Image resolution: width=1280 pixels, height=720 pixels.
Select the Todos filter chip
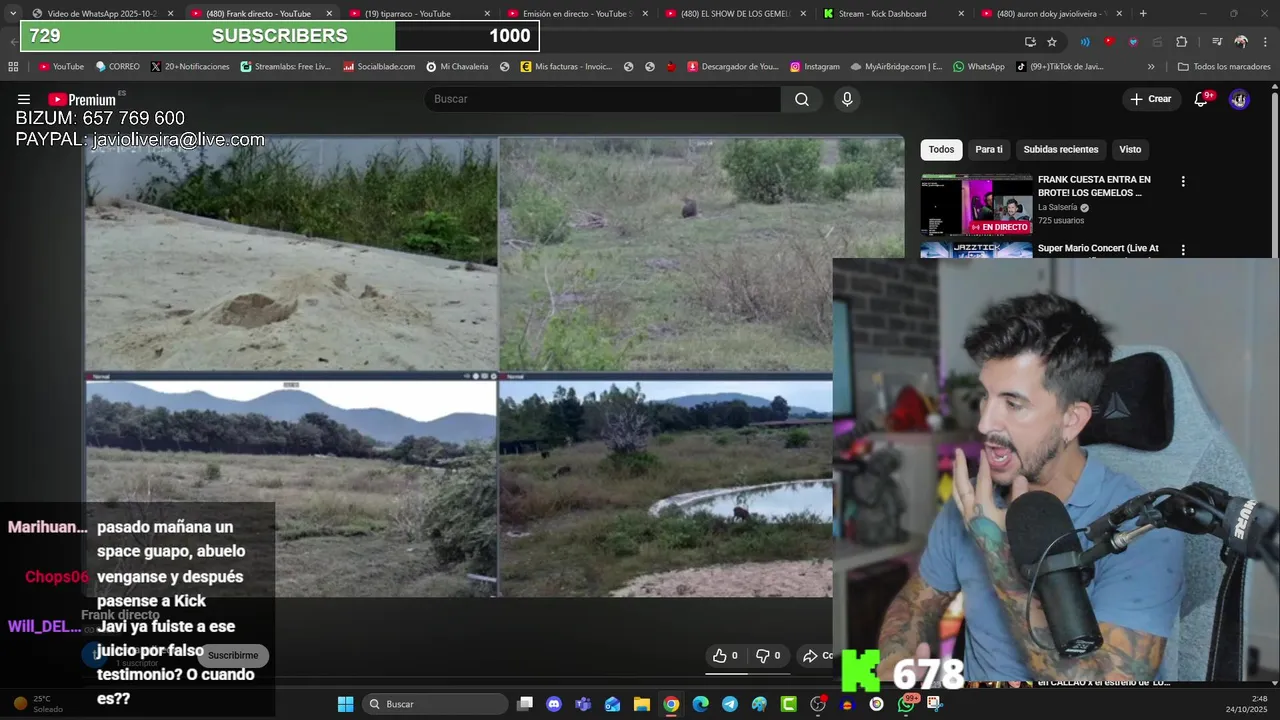[x=941, y=150]
